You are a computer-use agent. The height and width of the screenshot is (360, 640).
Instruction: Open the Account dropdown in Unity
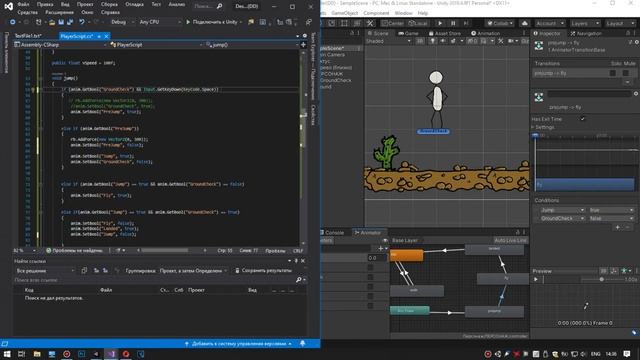click(x=550, y=23)
